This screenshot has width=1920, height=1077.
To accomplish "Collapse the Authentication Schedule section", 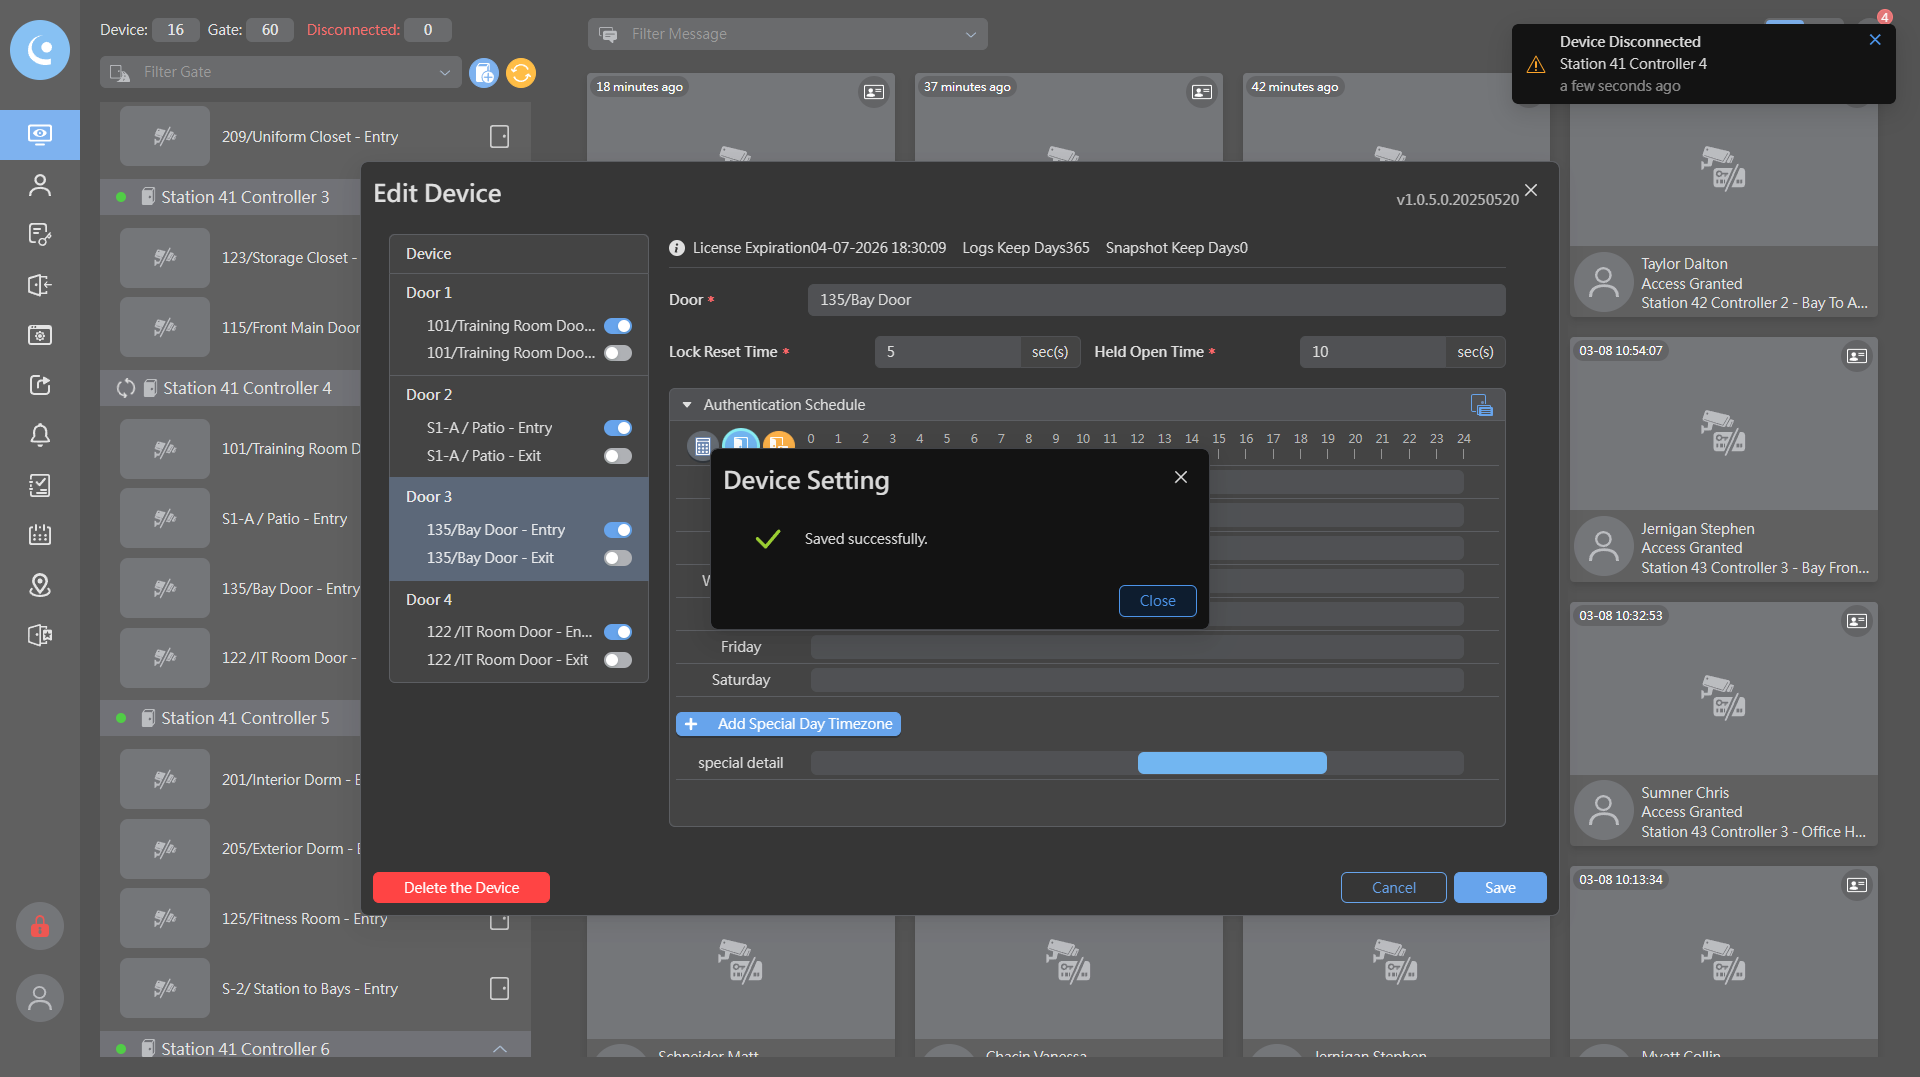I will pos(687,405).
